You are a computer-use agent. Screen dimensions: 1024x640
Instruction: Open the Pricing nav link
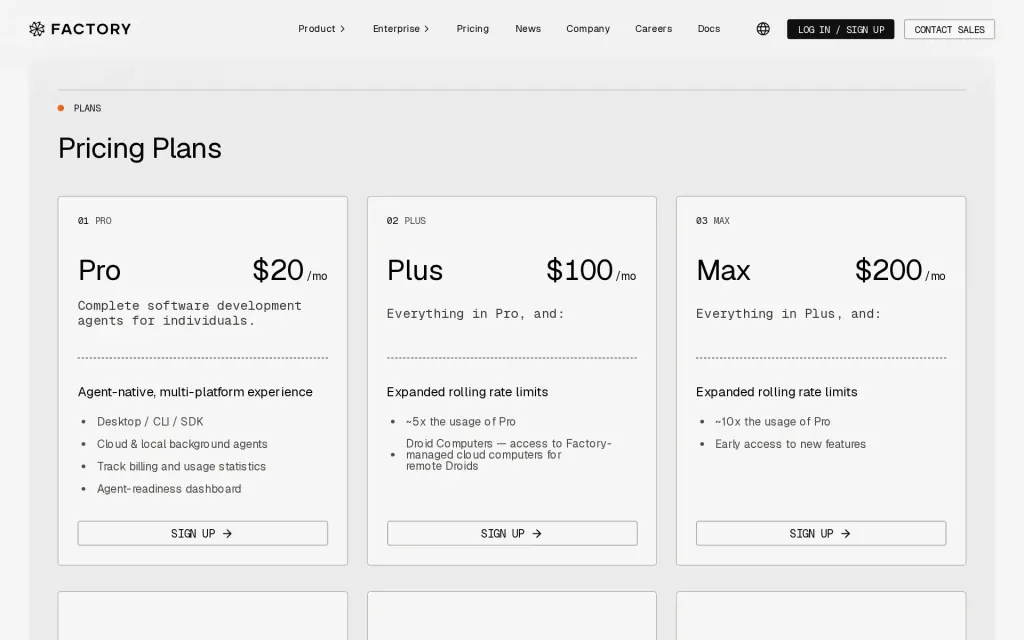click(473, 29)
